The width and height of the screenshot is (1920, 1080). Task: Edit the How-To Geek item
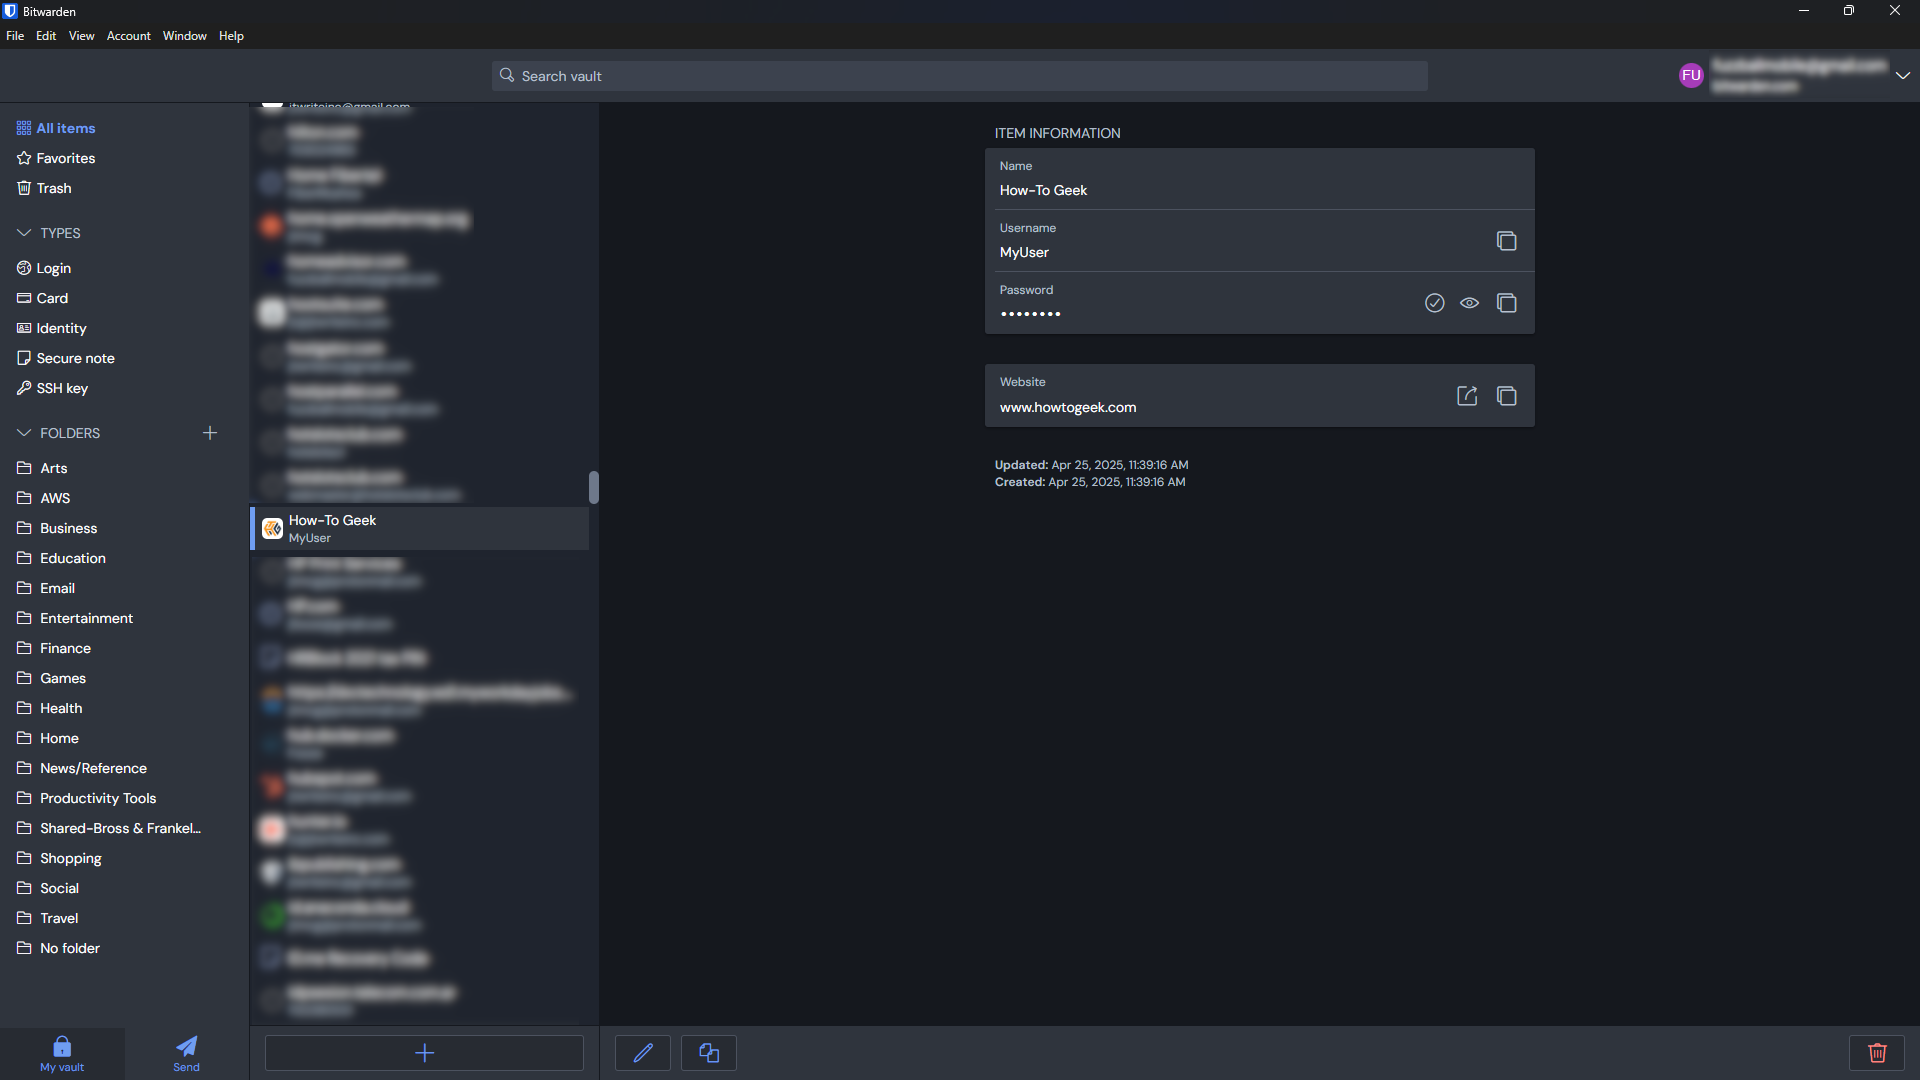click(643, 1053)
